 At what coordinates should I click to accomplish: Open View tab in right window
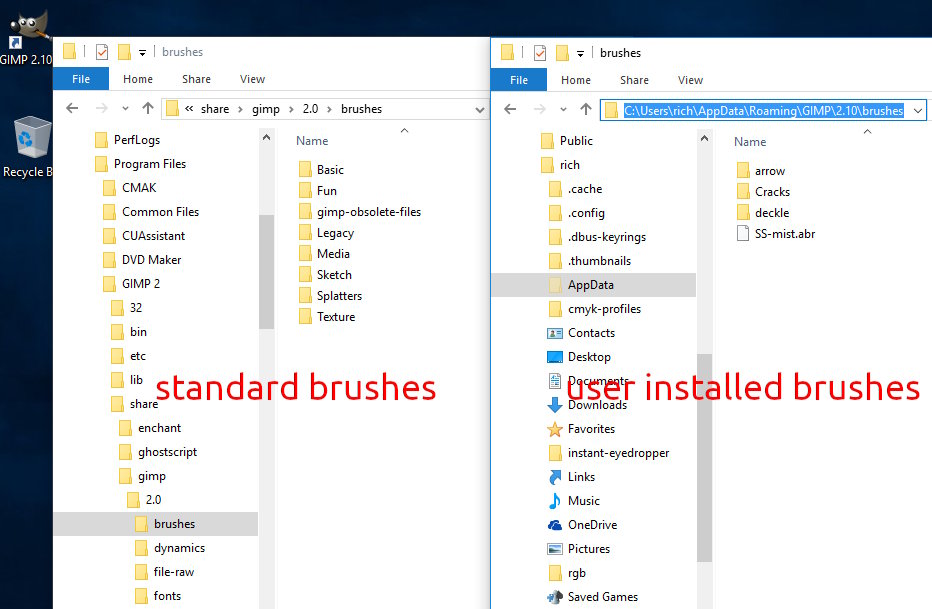690,80
